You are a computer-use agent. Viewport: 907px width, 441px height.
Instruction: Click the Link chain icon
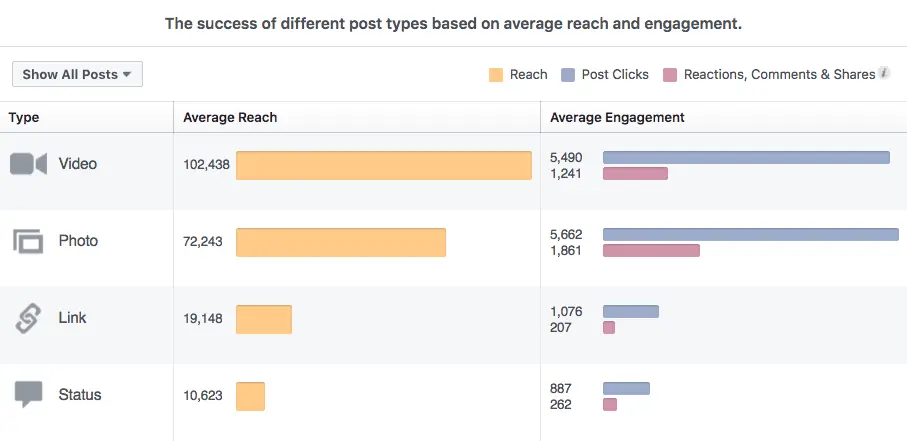28,318
